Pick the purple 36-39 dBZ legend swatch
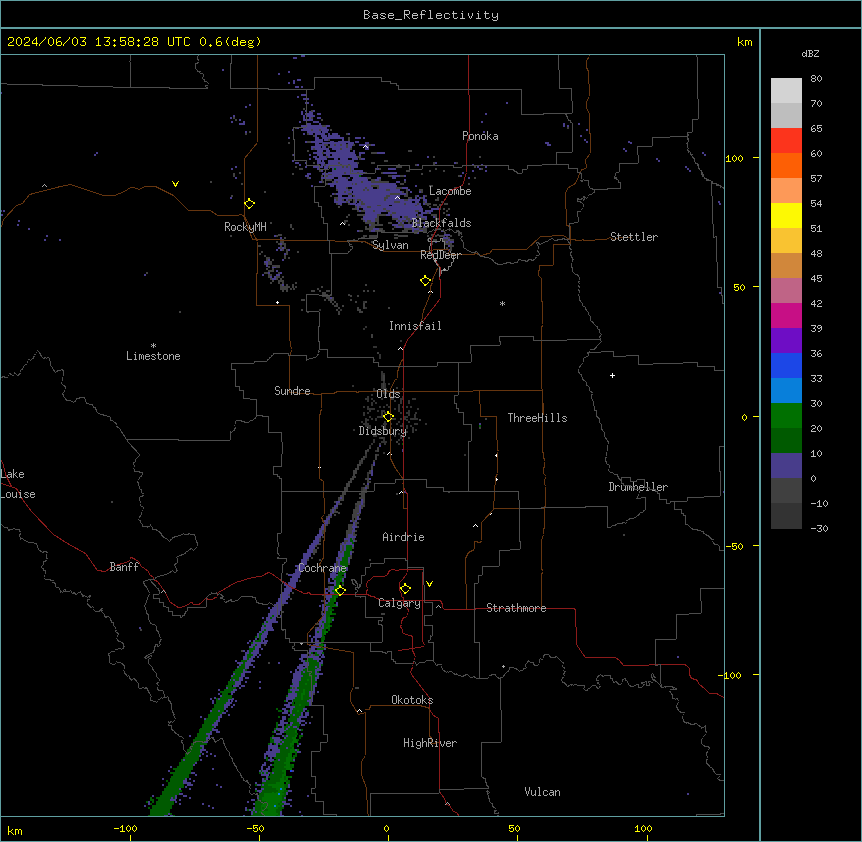 (x=786, y=341)
